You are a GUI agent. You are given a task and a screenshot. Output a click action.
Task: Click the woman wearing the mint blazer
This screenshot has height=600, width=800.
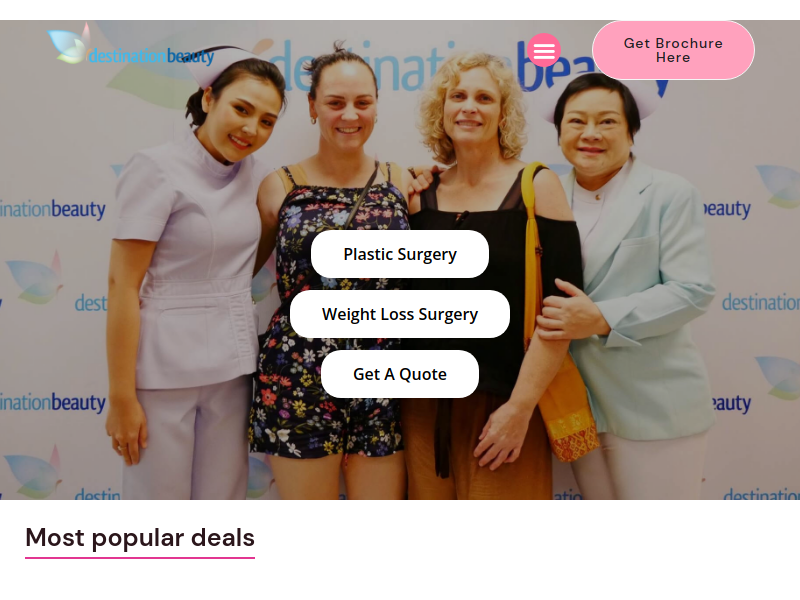pos(633,286)
